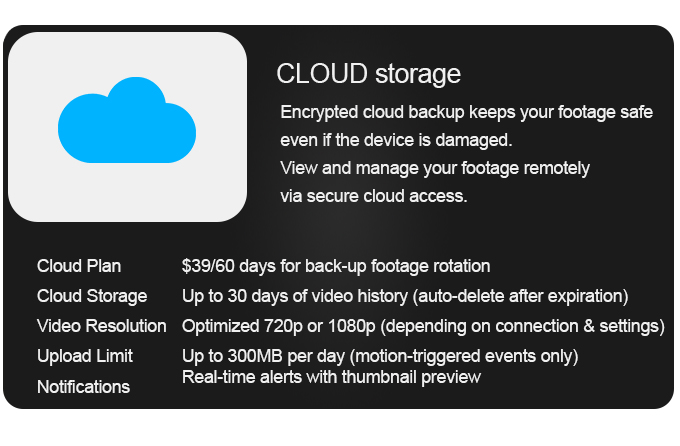Select the Cloud Plan label
The image size is (680, 446).
click(79, 266)
